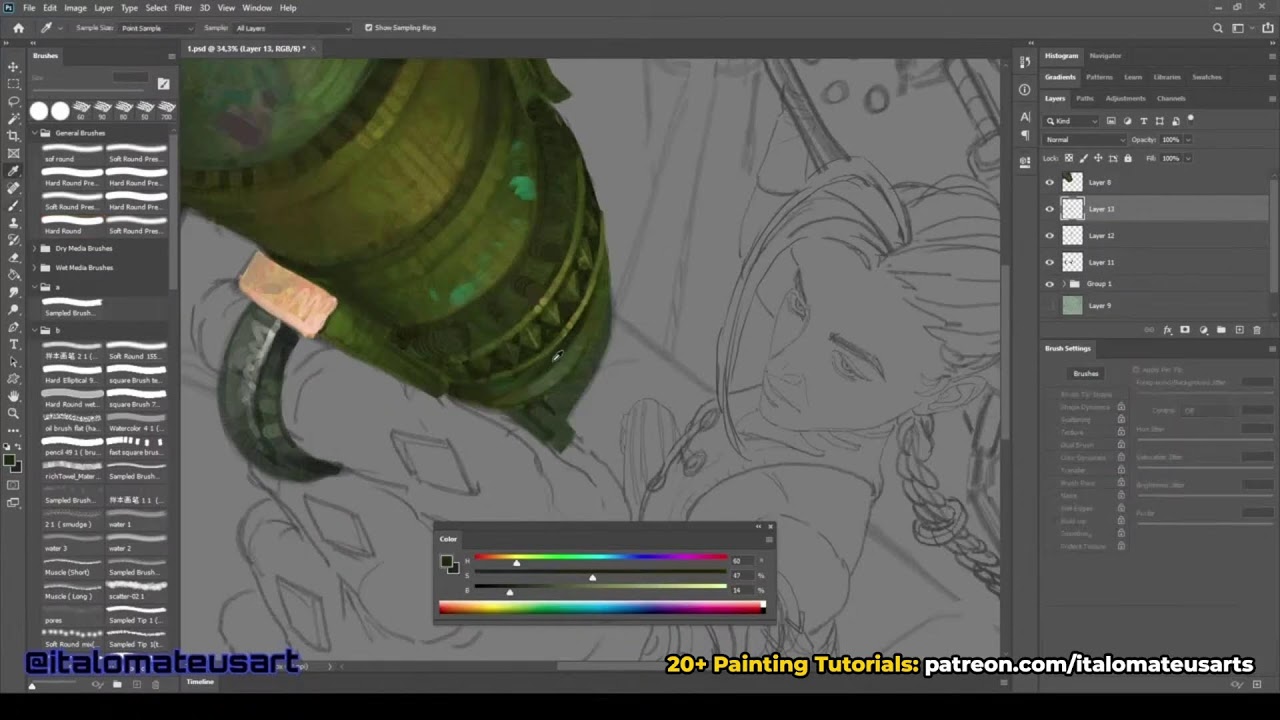Toggle brush settings icon in Brushes panel
1280x720 pixels.
tap(163, 84)
